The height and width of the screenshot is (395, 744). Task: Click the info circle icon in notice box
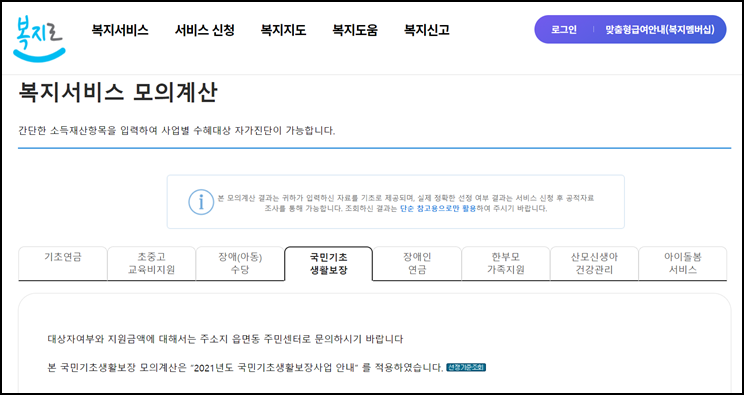click(x=201, y=202)
